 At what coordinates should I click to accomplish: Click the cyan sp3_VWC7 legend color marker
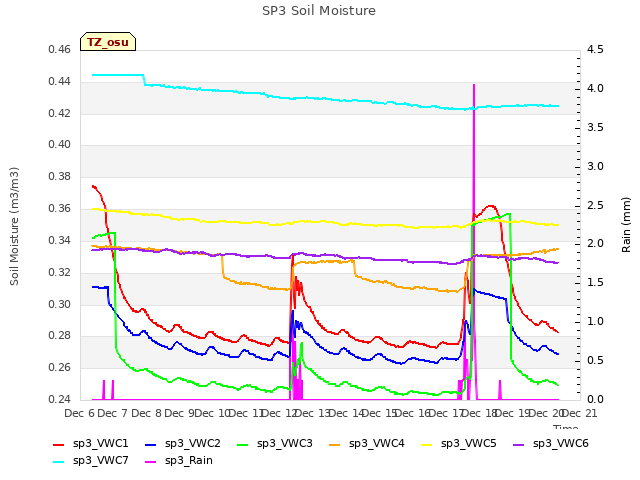(59, 462)
